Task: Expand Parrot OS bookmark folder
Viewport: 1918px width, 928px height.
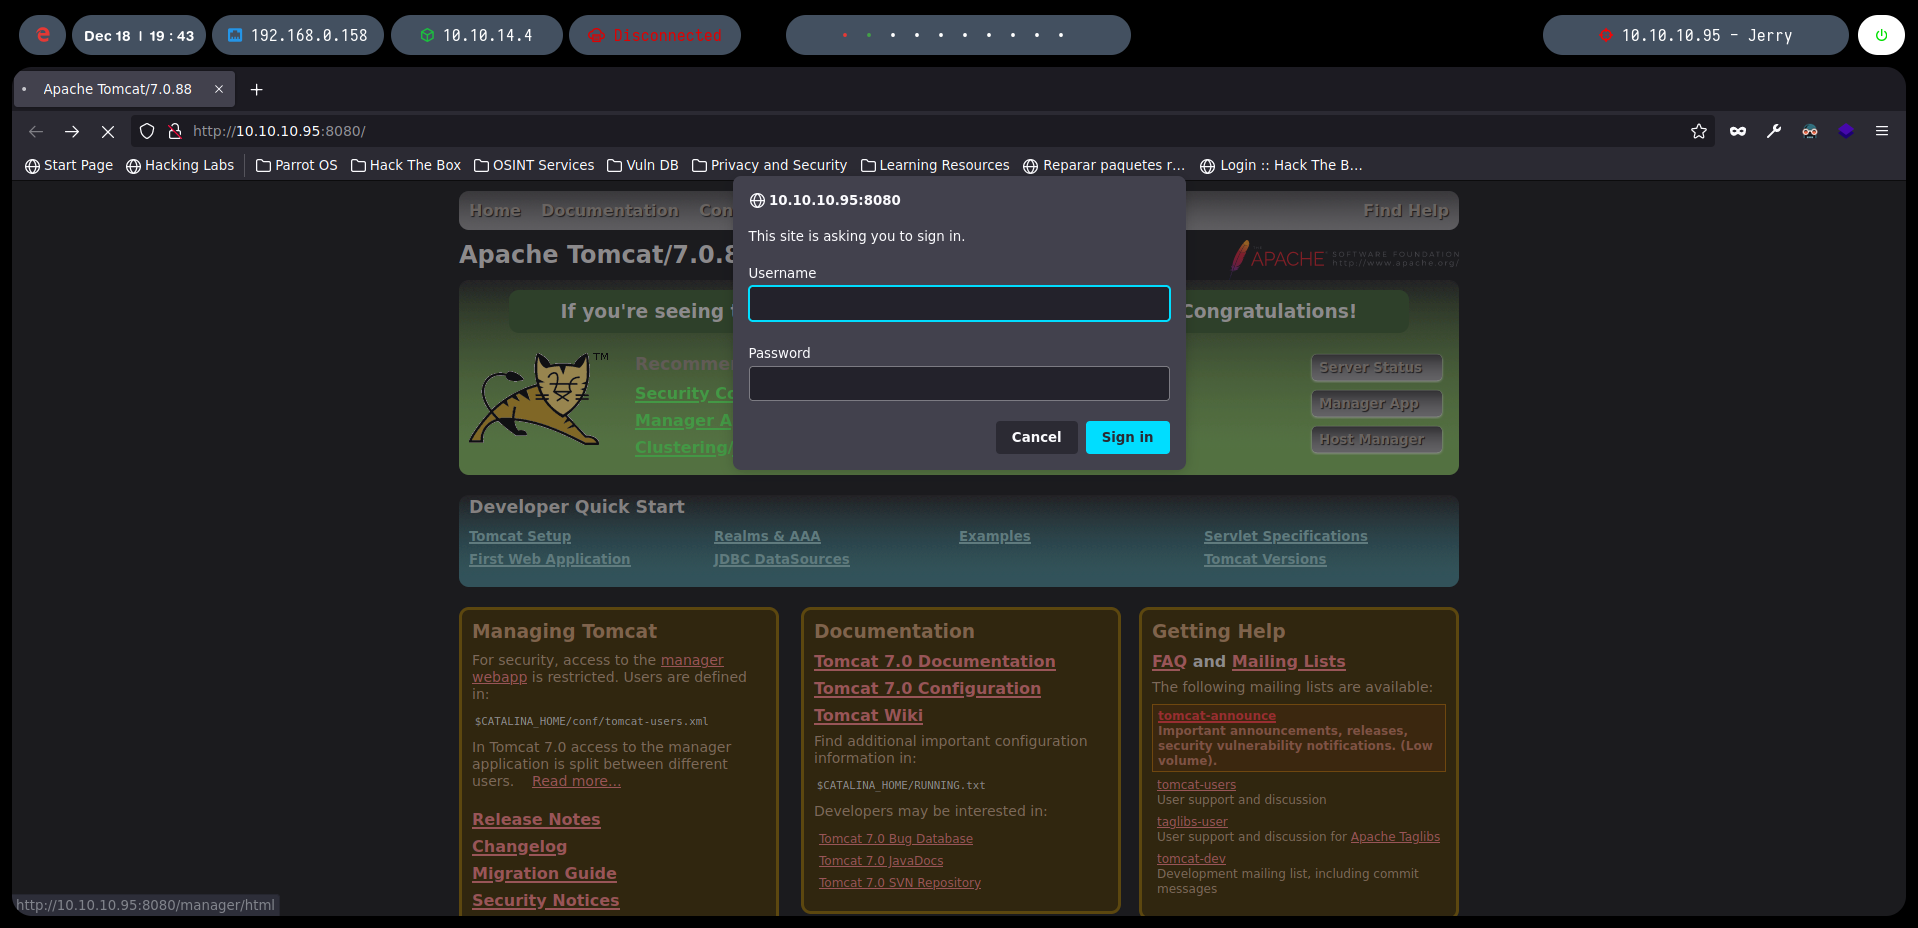Action: (x=297, y=165)
